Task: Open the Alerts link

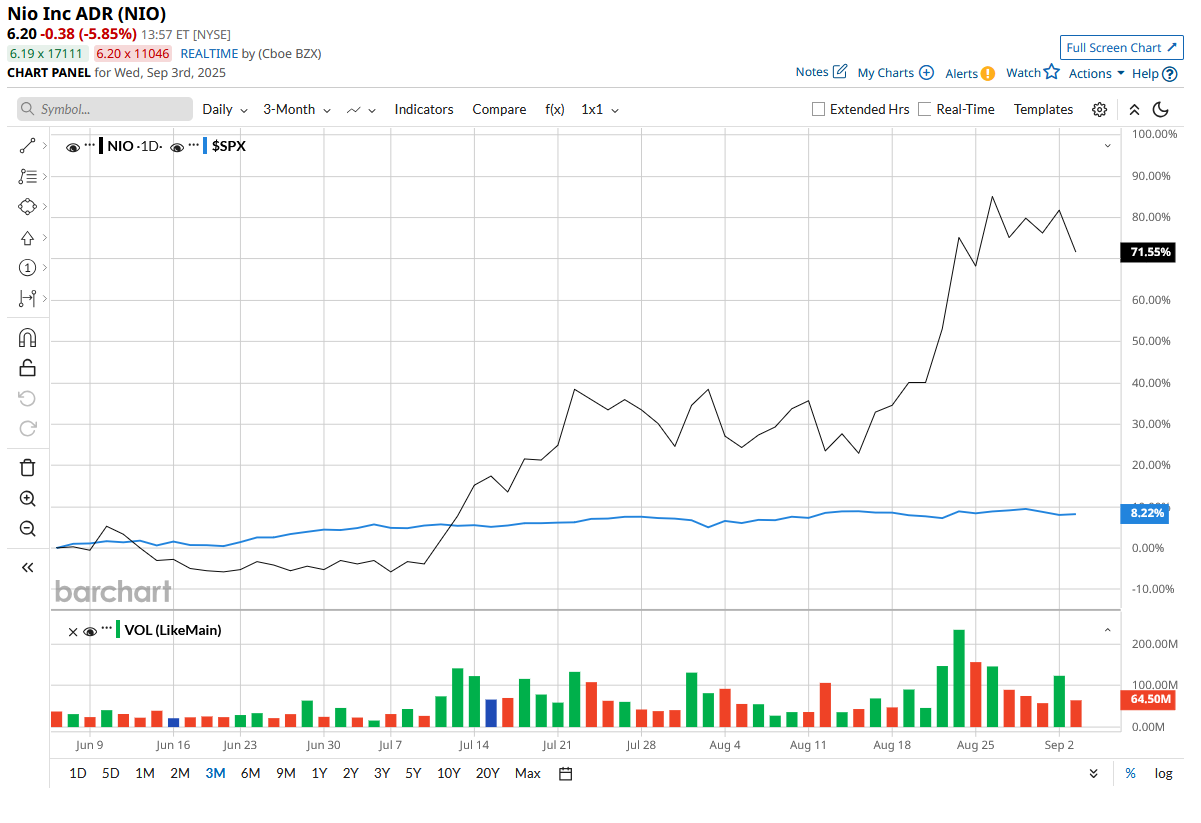Action: click(961, 73)
